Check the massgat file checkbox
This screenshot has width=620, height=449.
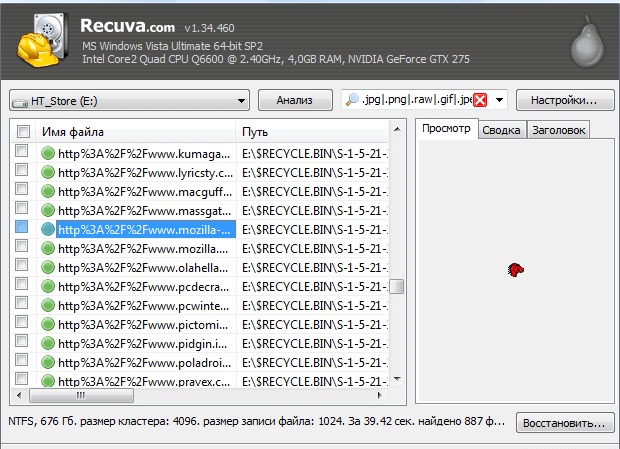[x=21, y=208]
